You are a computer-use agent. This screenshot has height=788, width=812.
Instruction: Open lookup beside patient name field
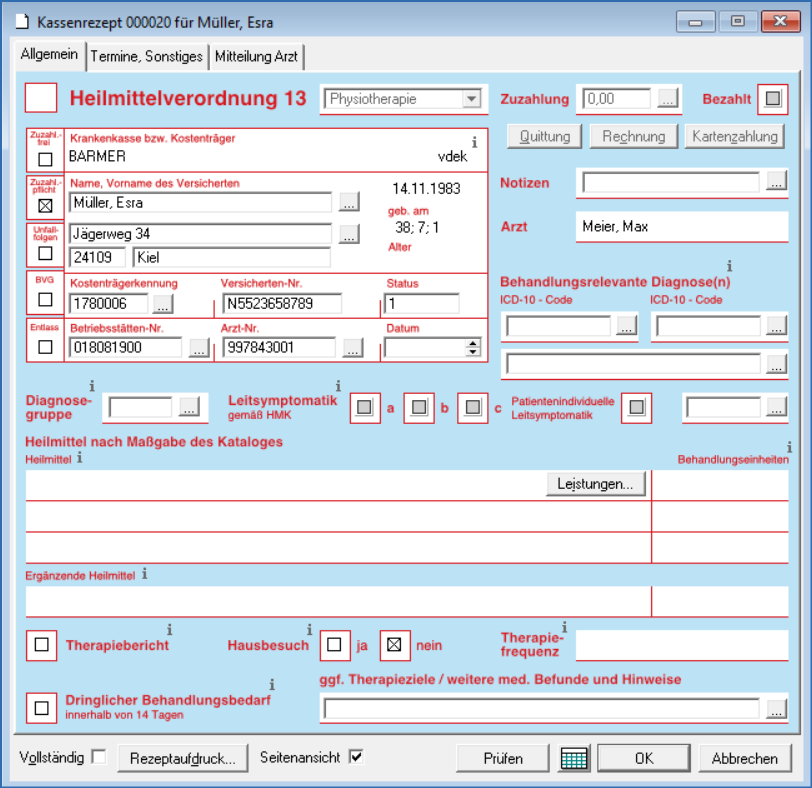(347, 203)
